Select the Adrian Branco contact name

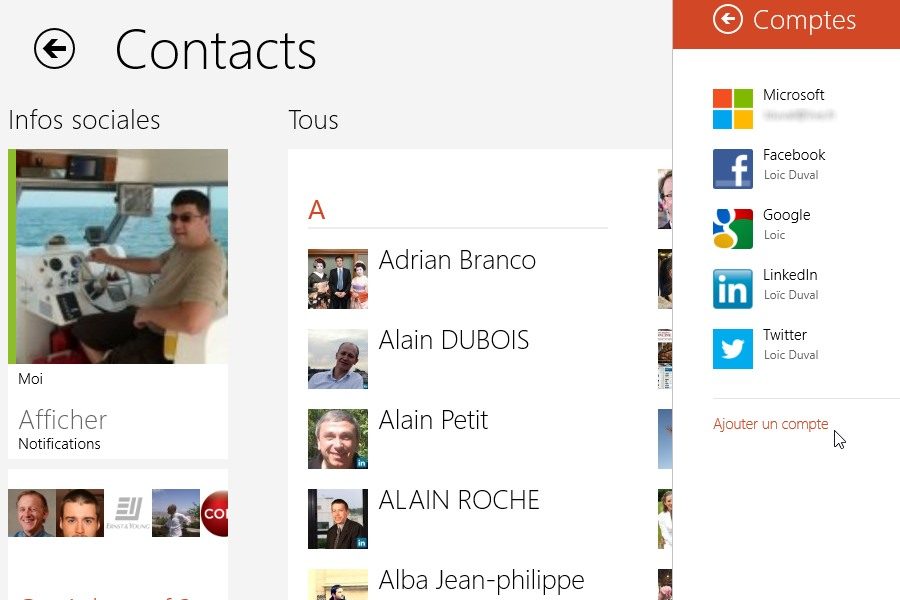pyautogui.click(x=457, y=260)
